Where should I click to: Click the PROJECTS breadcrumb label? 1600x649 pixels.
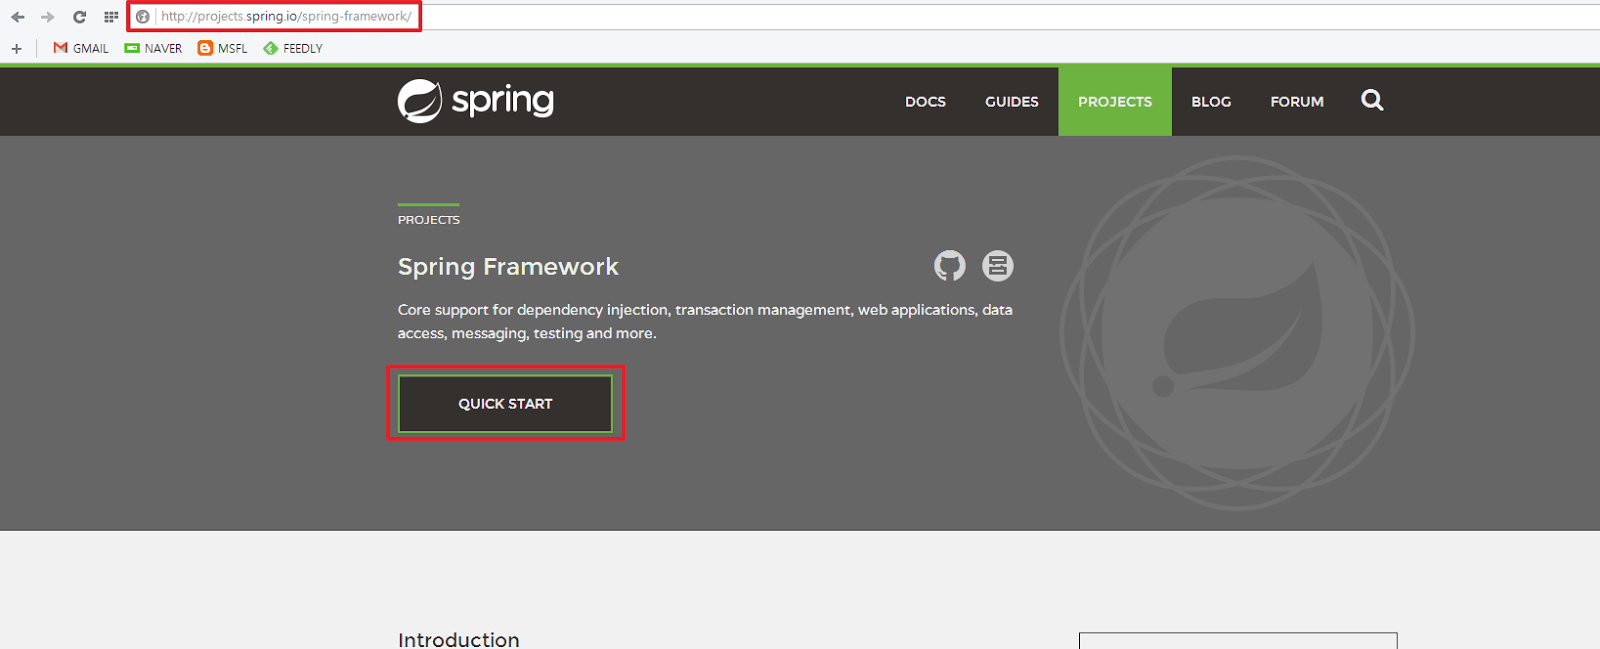coord(429,220)
